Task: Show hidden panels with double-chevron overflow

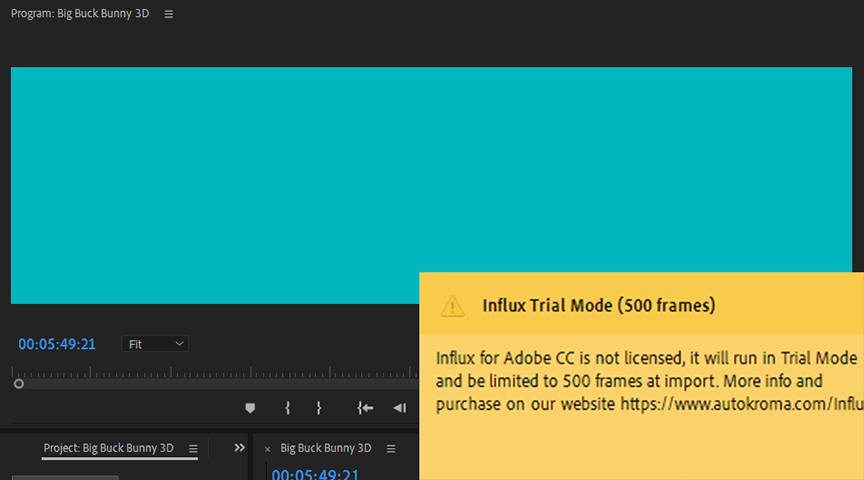Action: pos(239,448)
